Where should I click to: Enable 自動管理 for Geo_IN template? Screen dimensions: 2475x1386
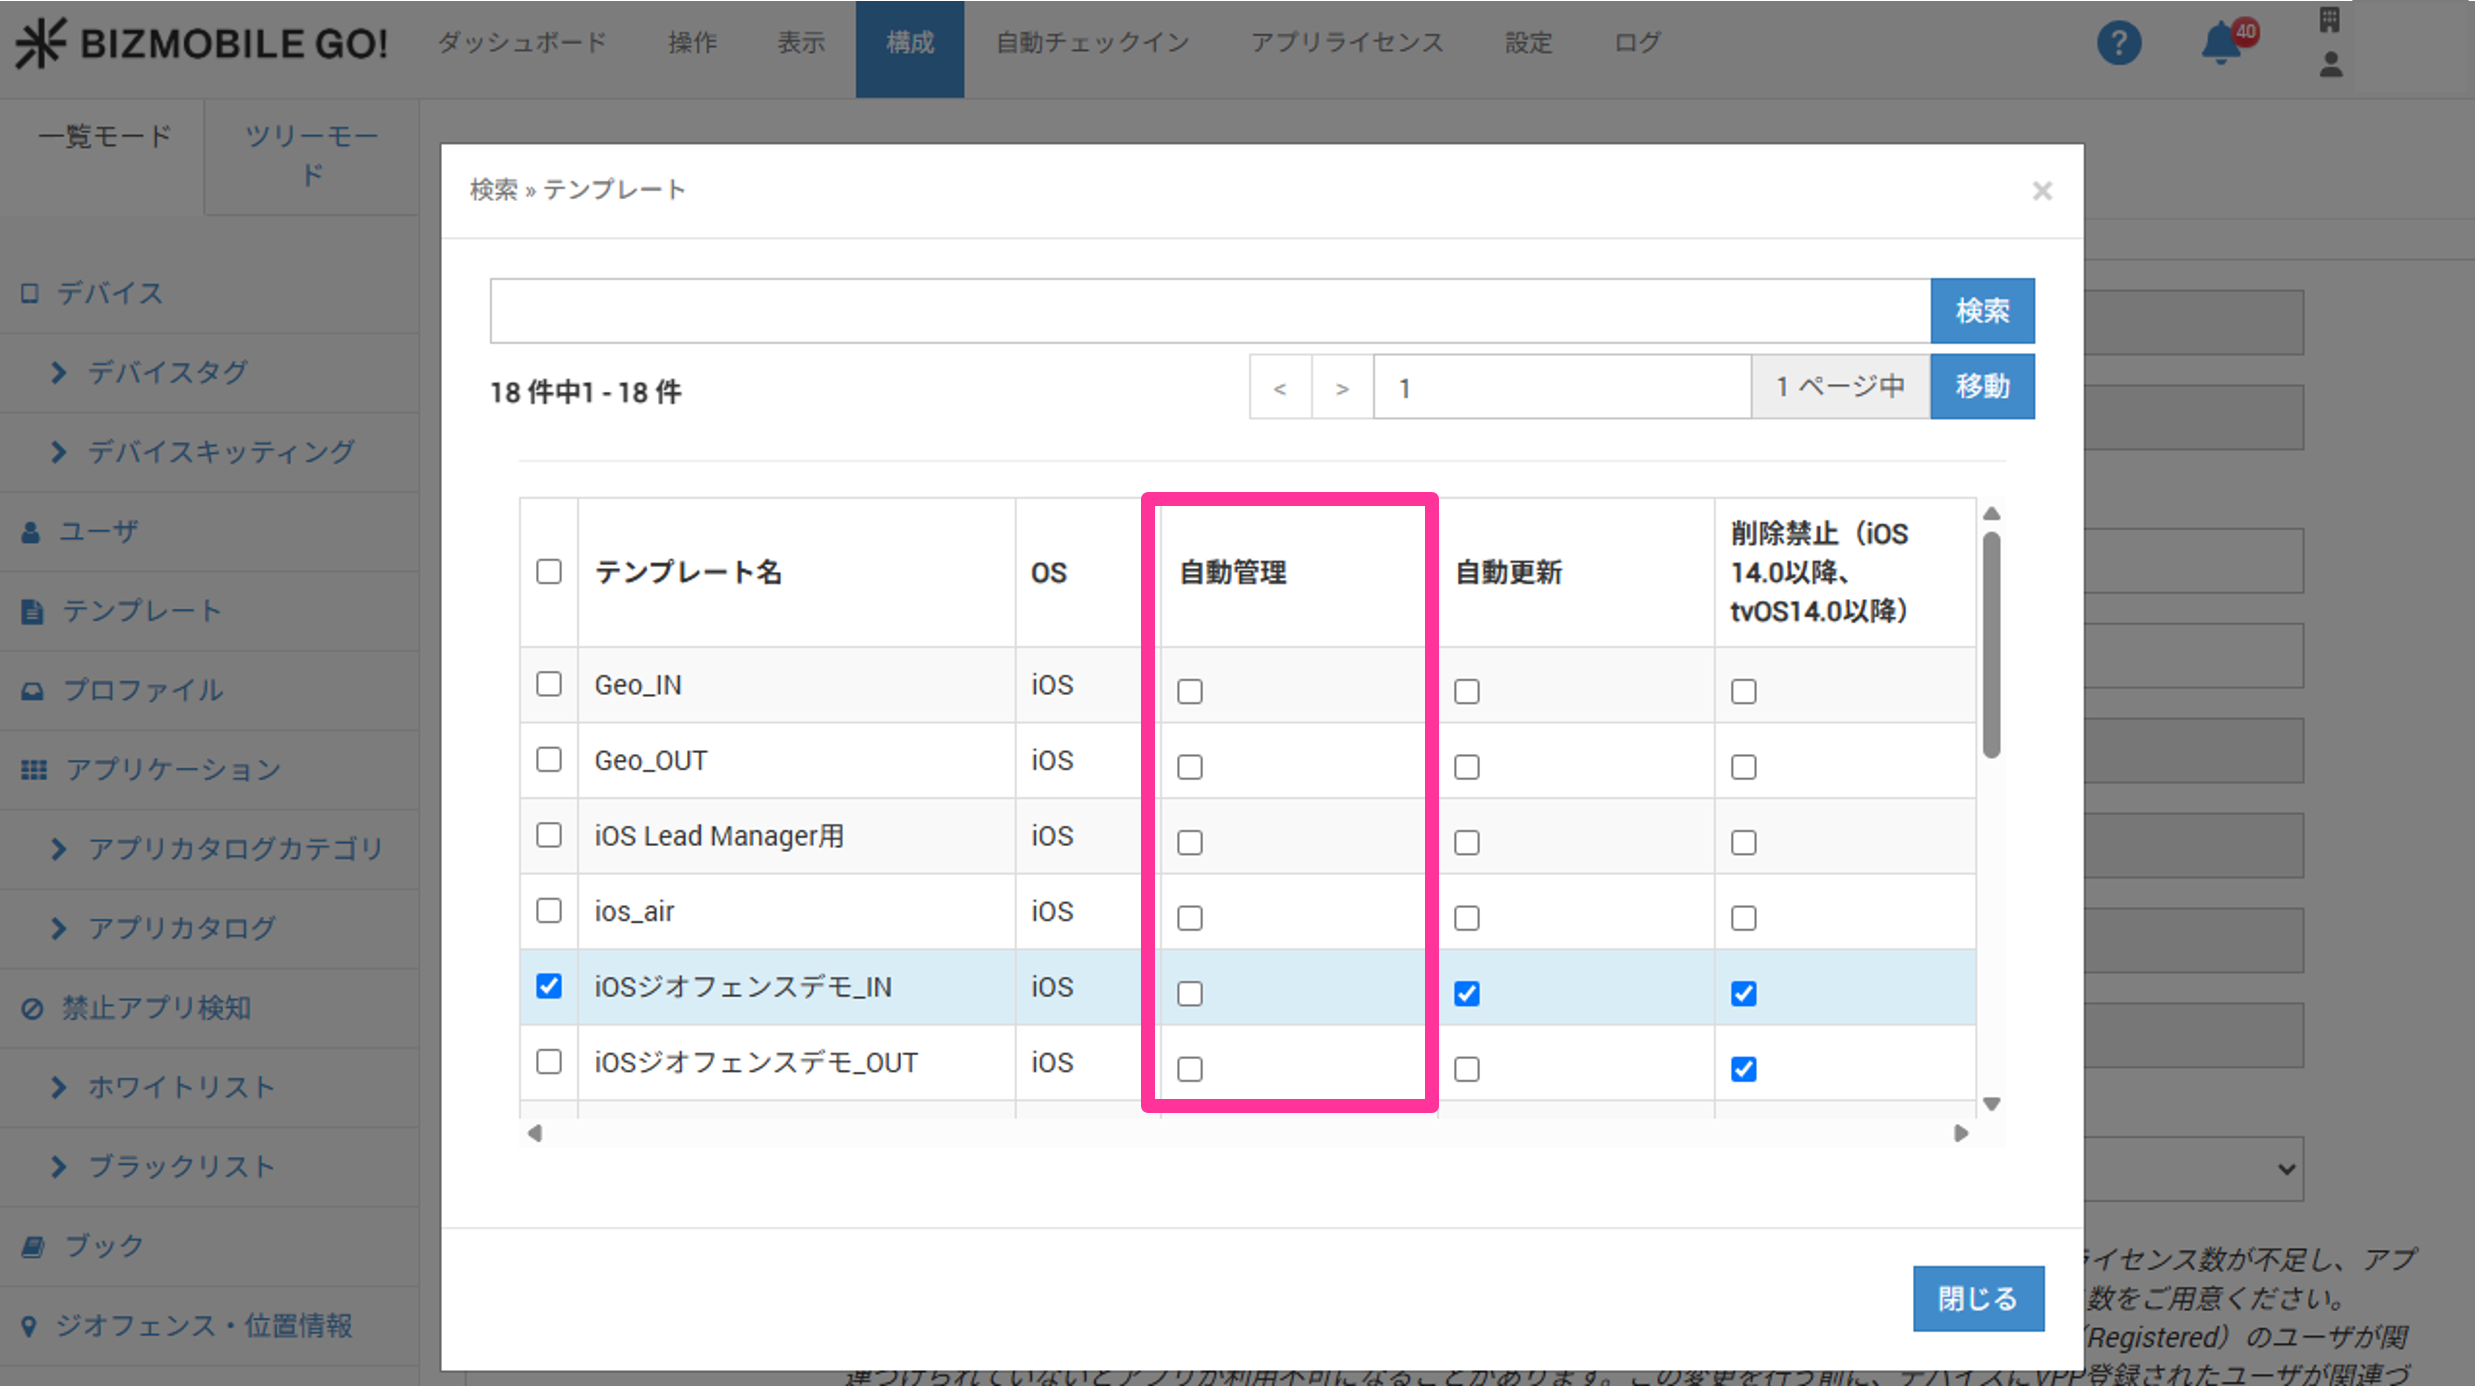pyautogui.click(x=1190, y=691)
